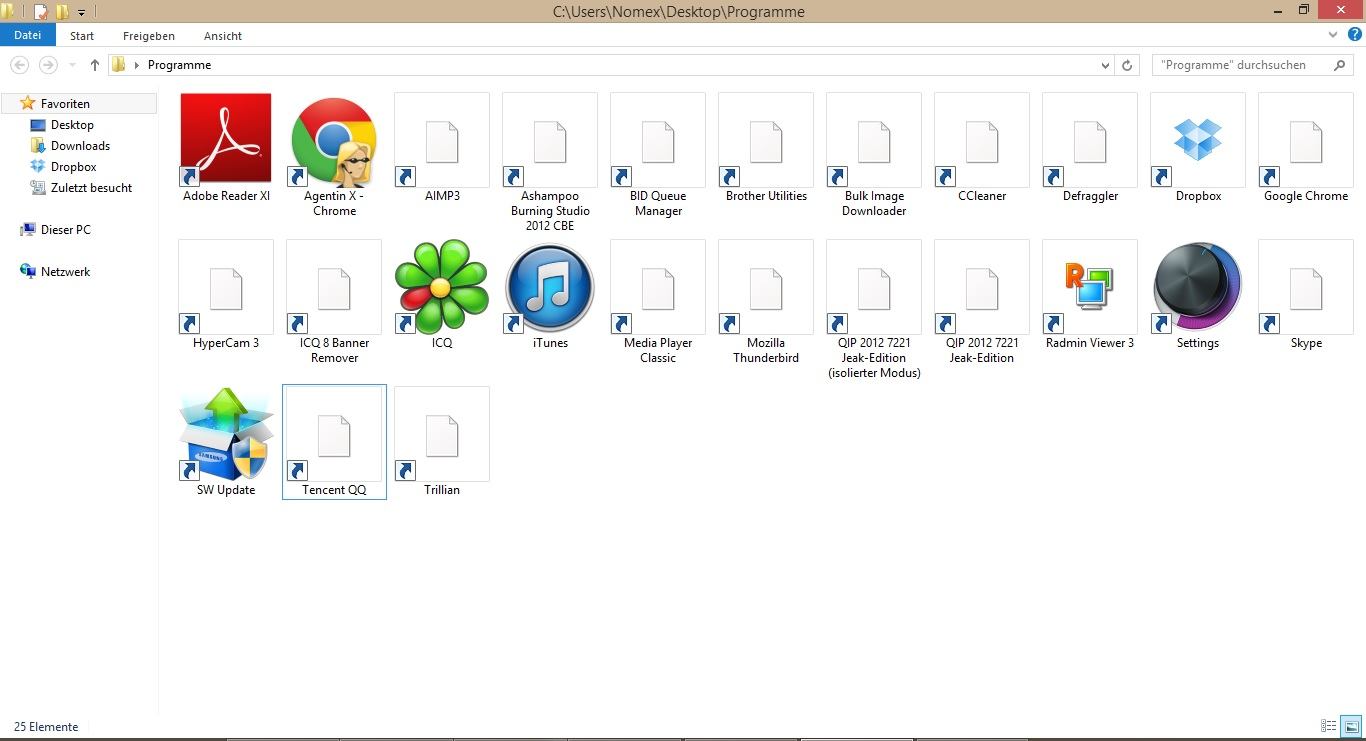This screenshot has width=1366, height=741.
Task: Select the Dropbox shortcut in the file list
Action: click(x=1198, y=148)
